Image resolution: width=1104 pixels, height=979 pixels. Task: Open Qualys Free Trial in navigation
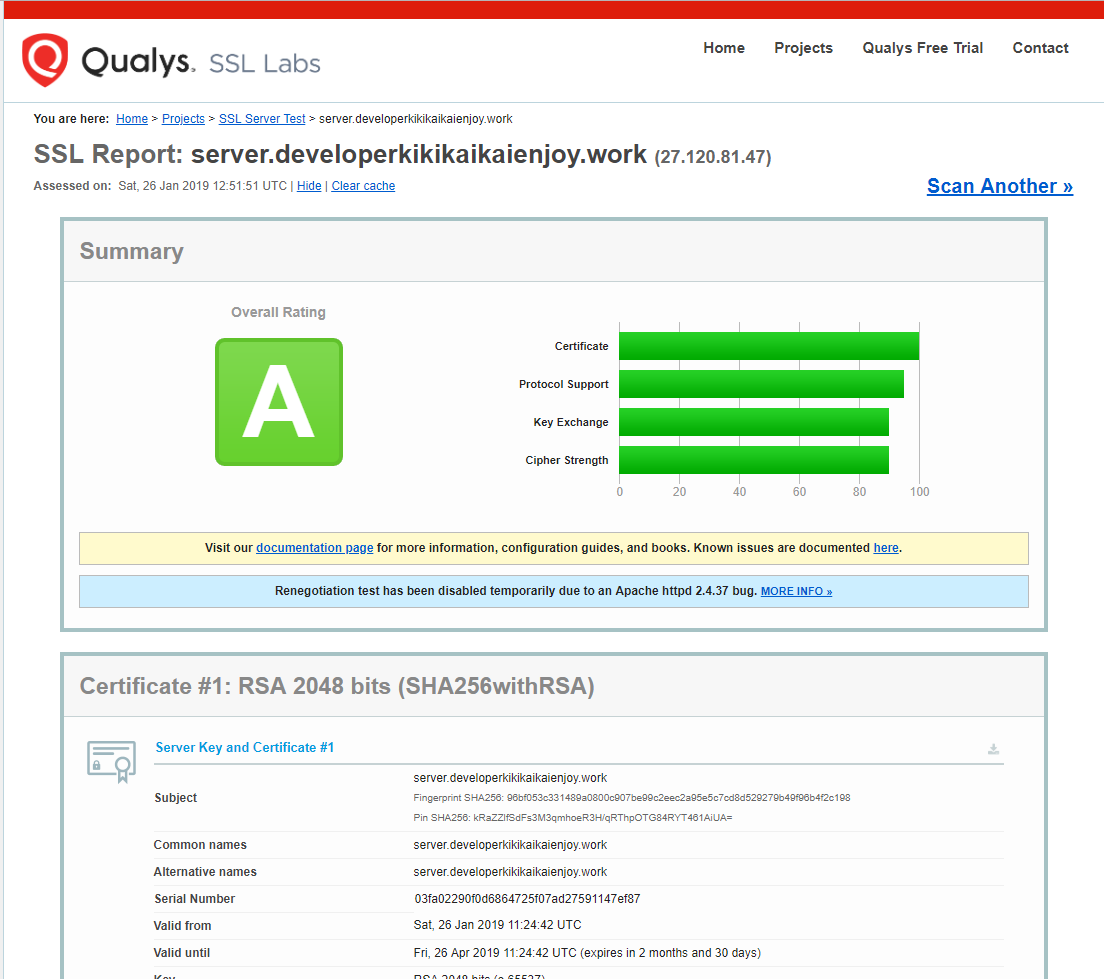point(922,48)
